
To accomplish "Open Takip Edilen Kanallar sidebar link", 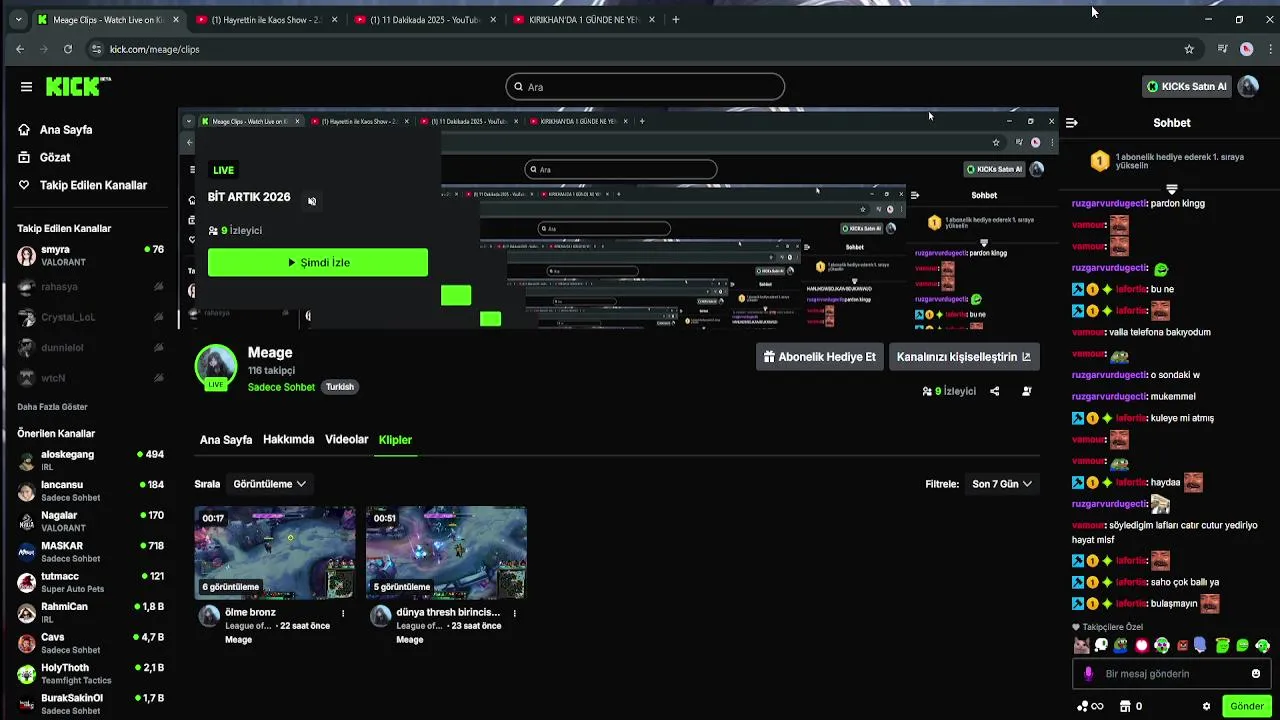I will [82, 185].
